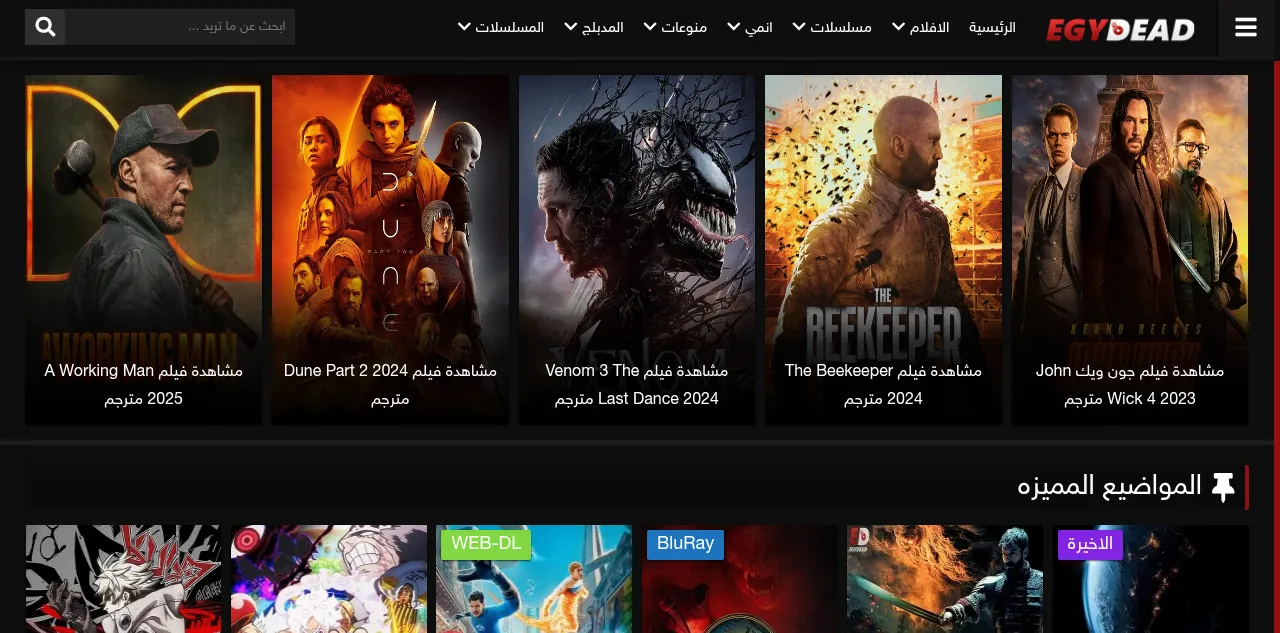
Task: Open the hamburger side menu
Action: [x=1246, y=28]
